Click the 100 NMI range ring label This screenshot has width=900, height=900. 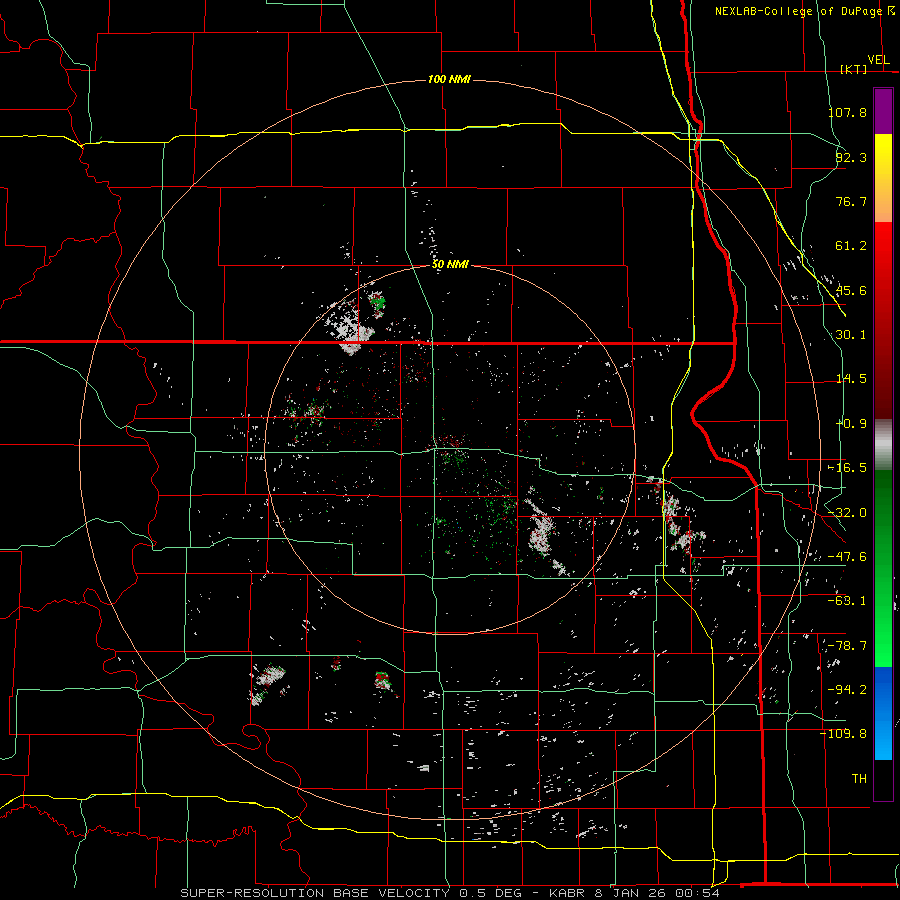tap(449, 79)
